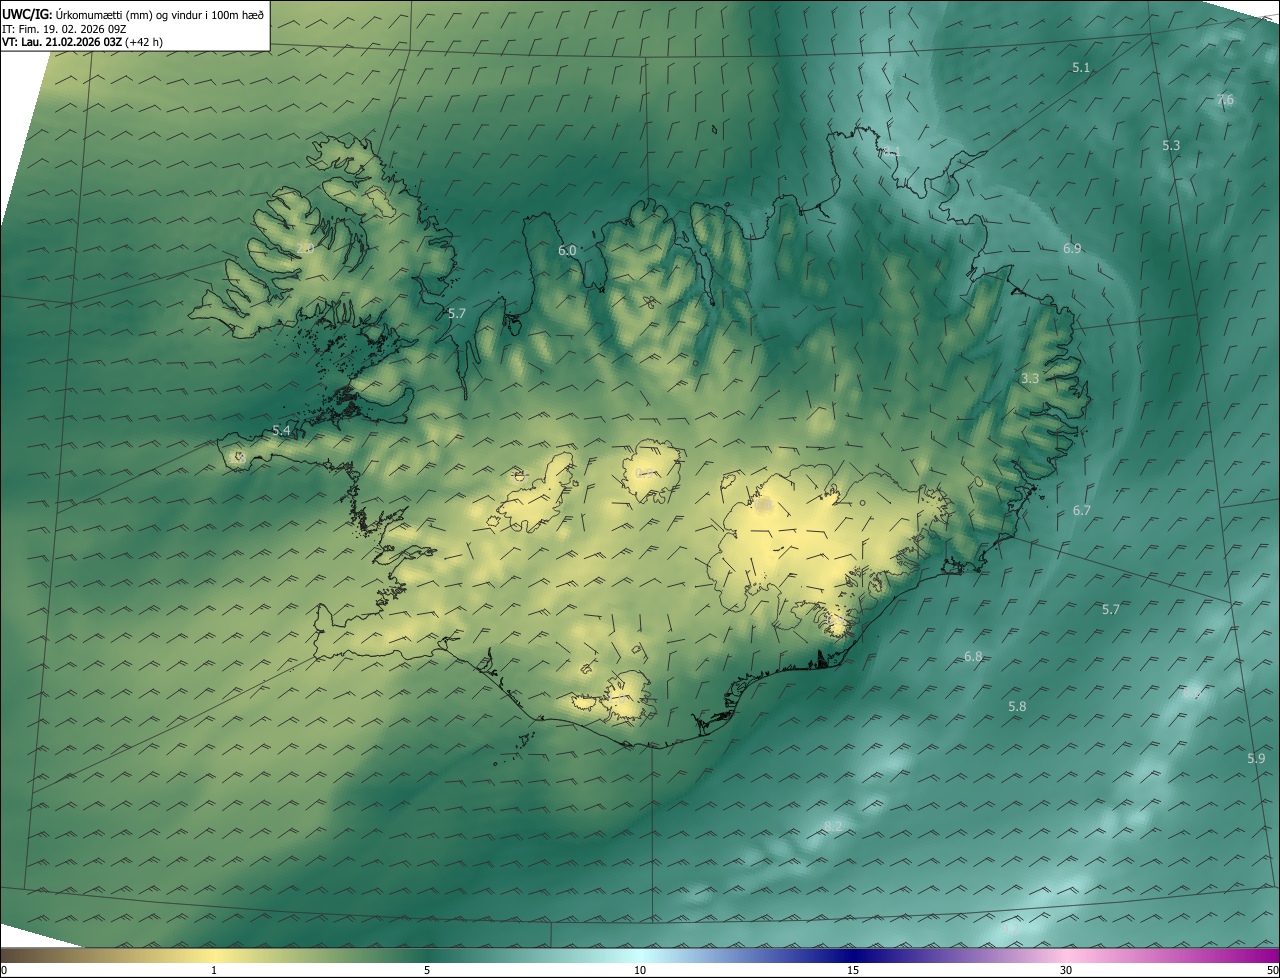Select the 6.9 value label on the map
1280x978 pixels.
point(1072,248)
